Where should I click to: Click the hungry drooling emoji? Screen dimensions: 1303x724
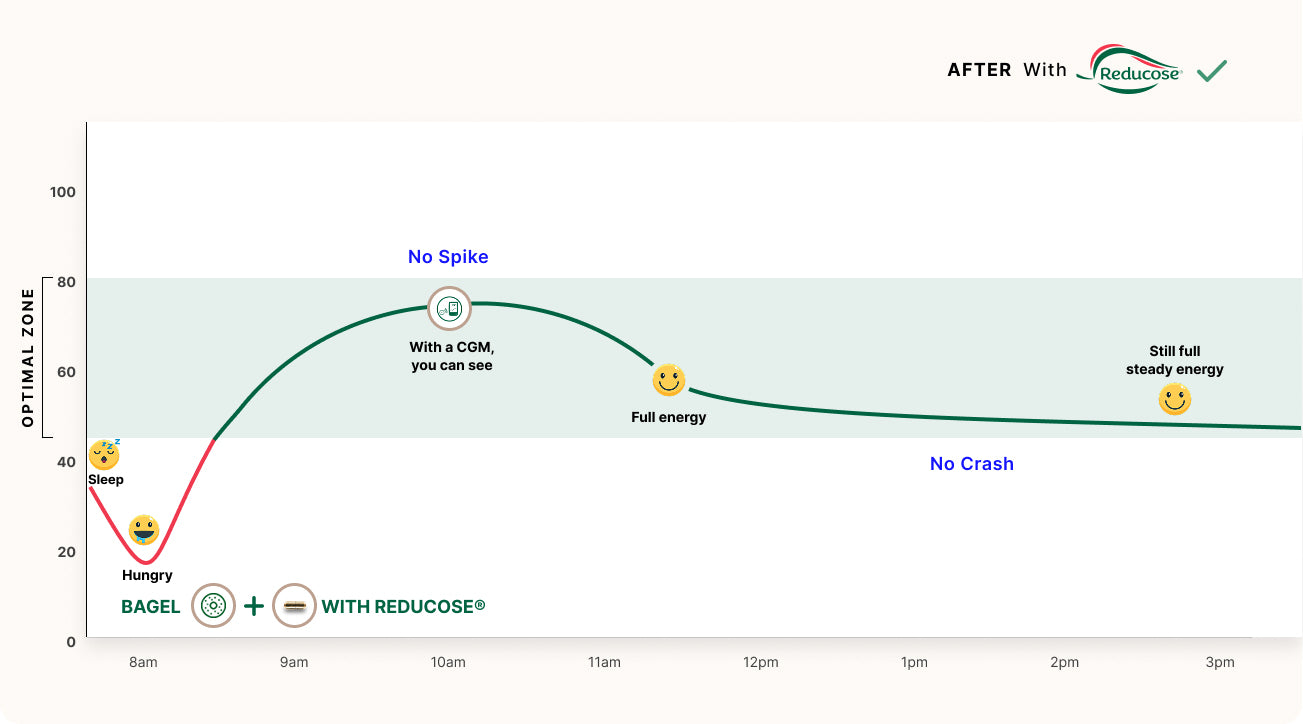[144, 530]
